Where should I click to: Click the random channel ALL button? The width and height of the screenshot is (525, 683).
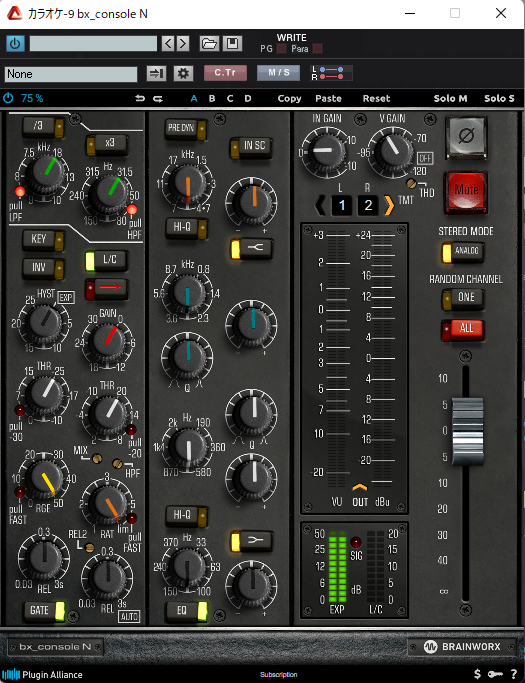click(x=463, y=329)
